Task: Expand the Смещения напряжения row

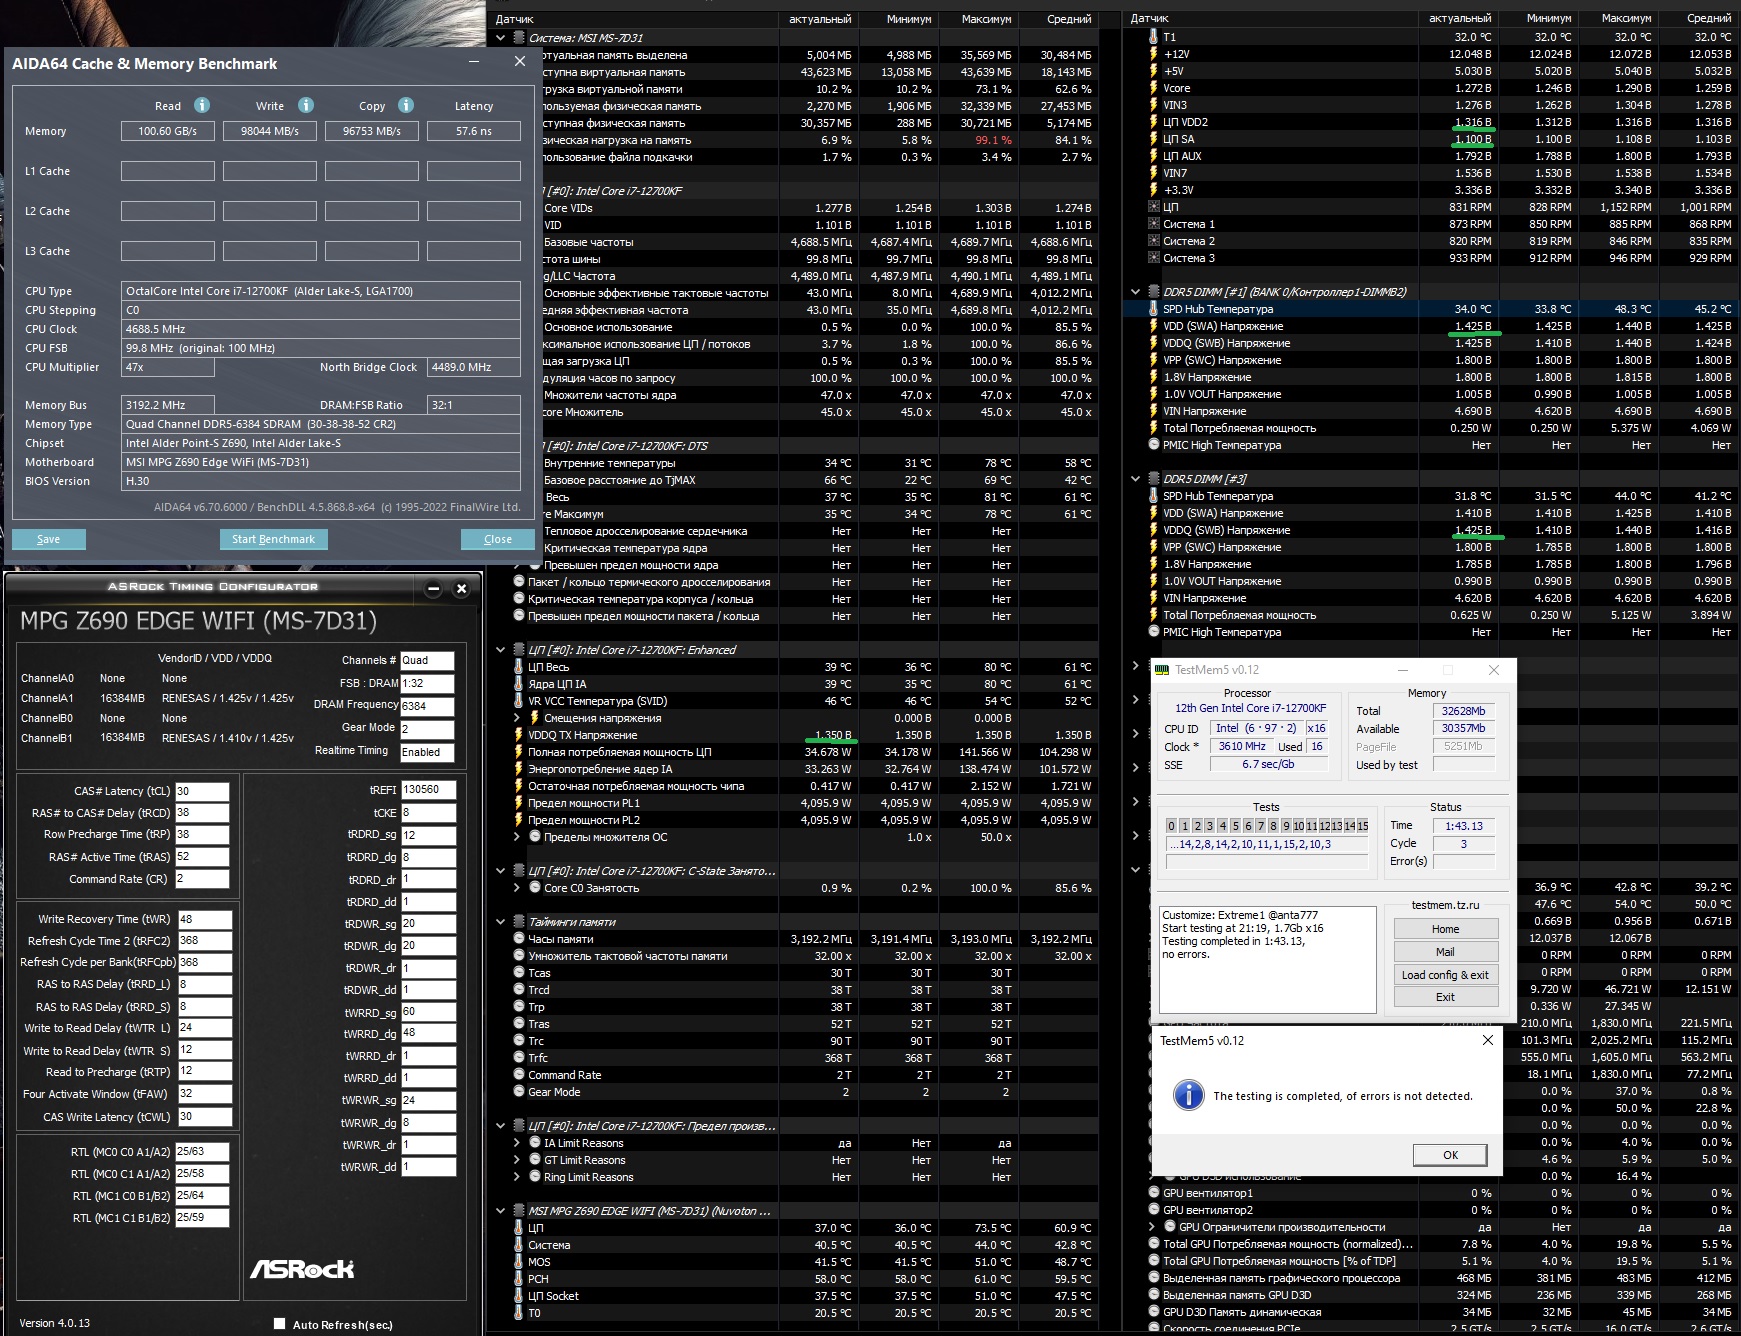Action: click(516, 718)
